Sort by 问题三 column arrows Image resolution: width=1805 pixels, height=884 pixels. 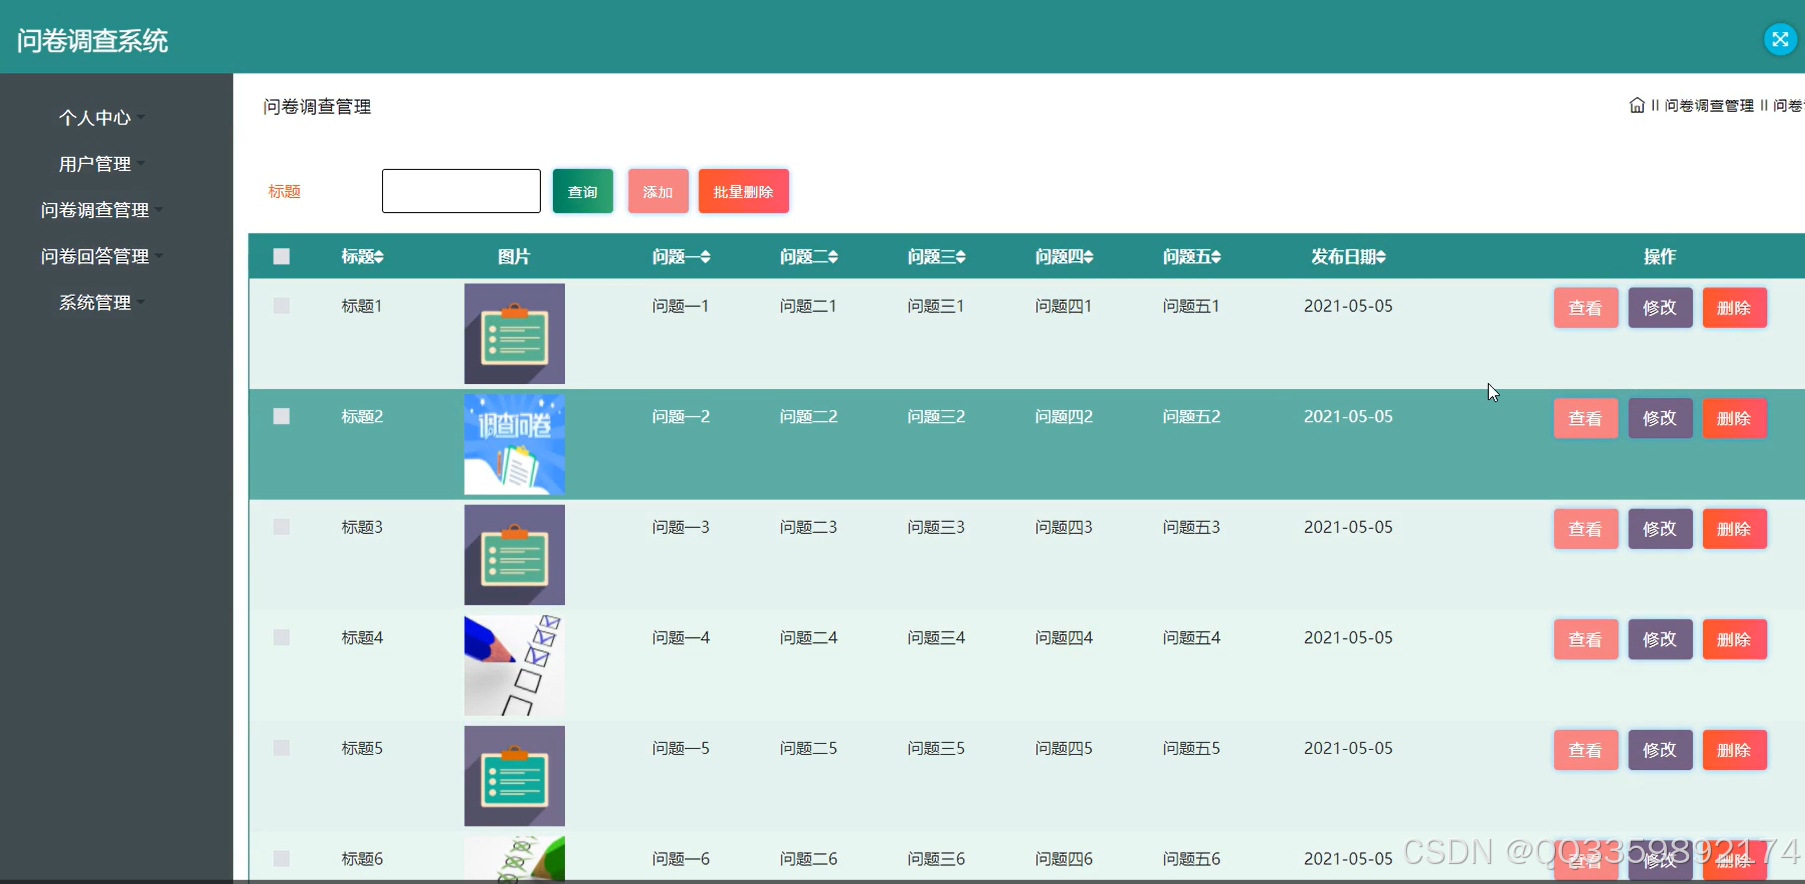[x=961, y=257]
